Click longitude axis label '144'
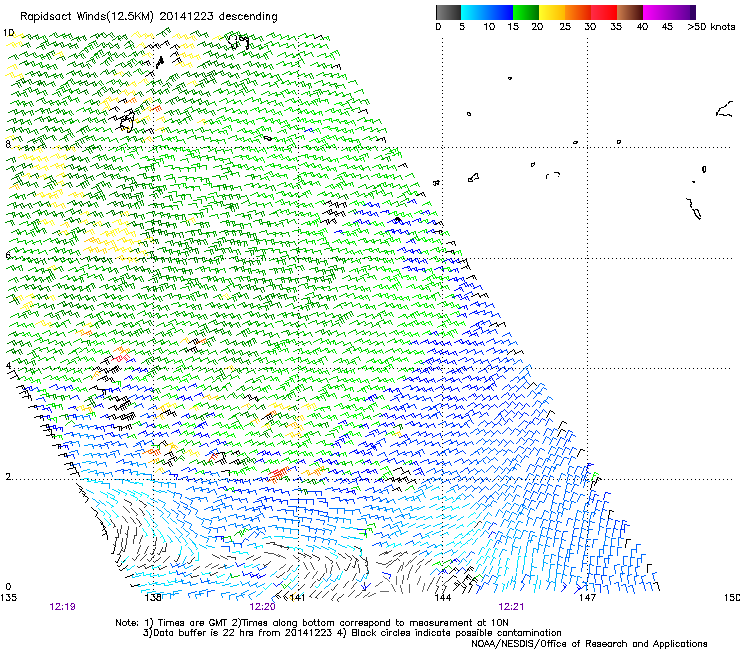 tap(442, 598)
